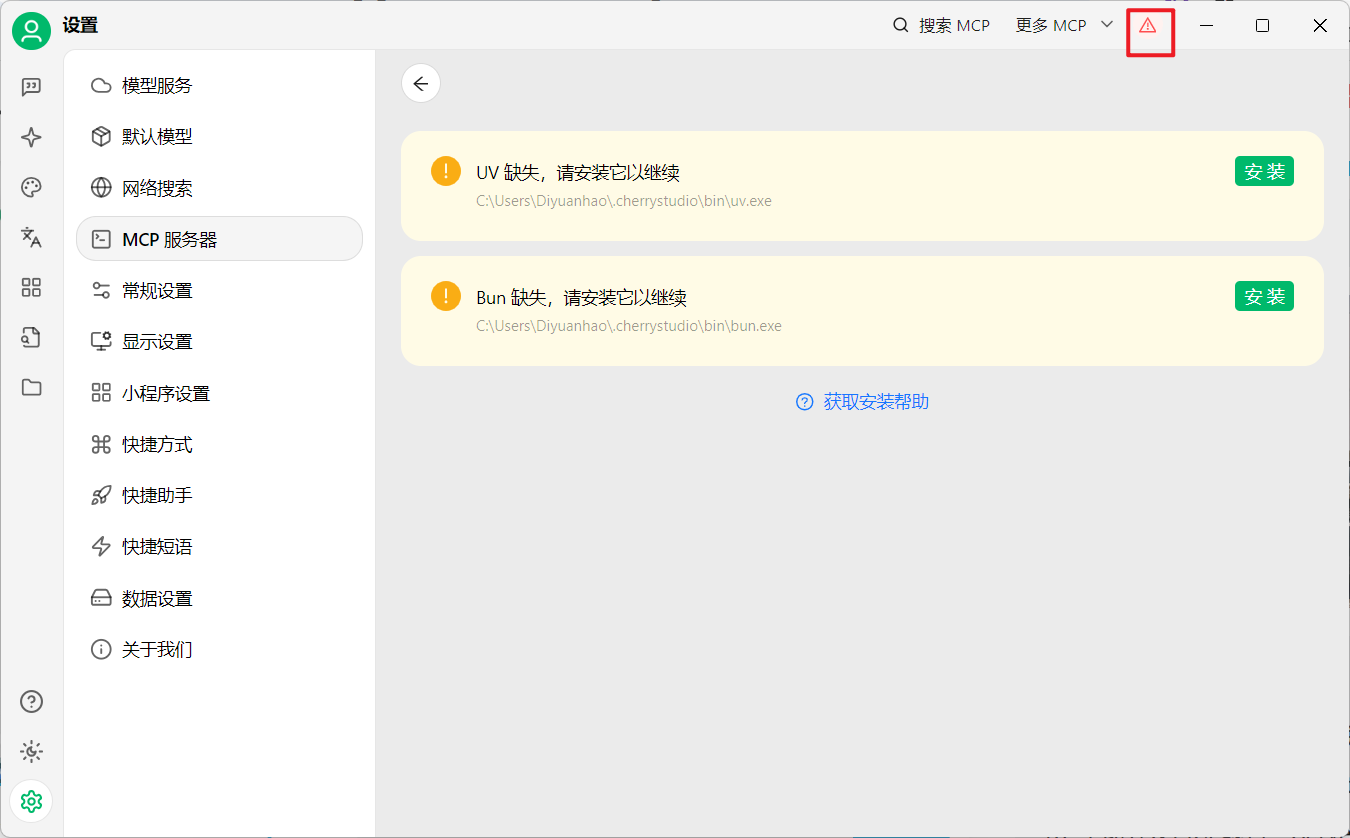Click the drive icon beside 数据设置
1350x838 pixels.
[x=101, y=598]
